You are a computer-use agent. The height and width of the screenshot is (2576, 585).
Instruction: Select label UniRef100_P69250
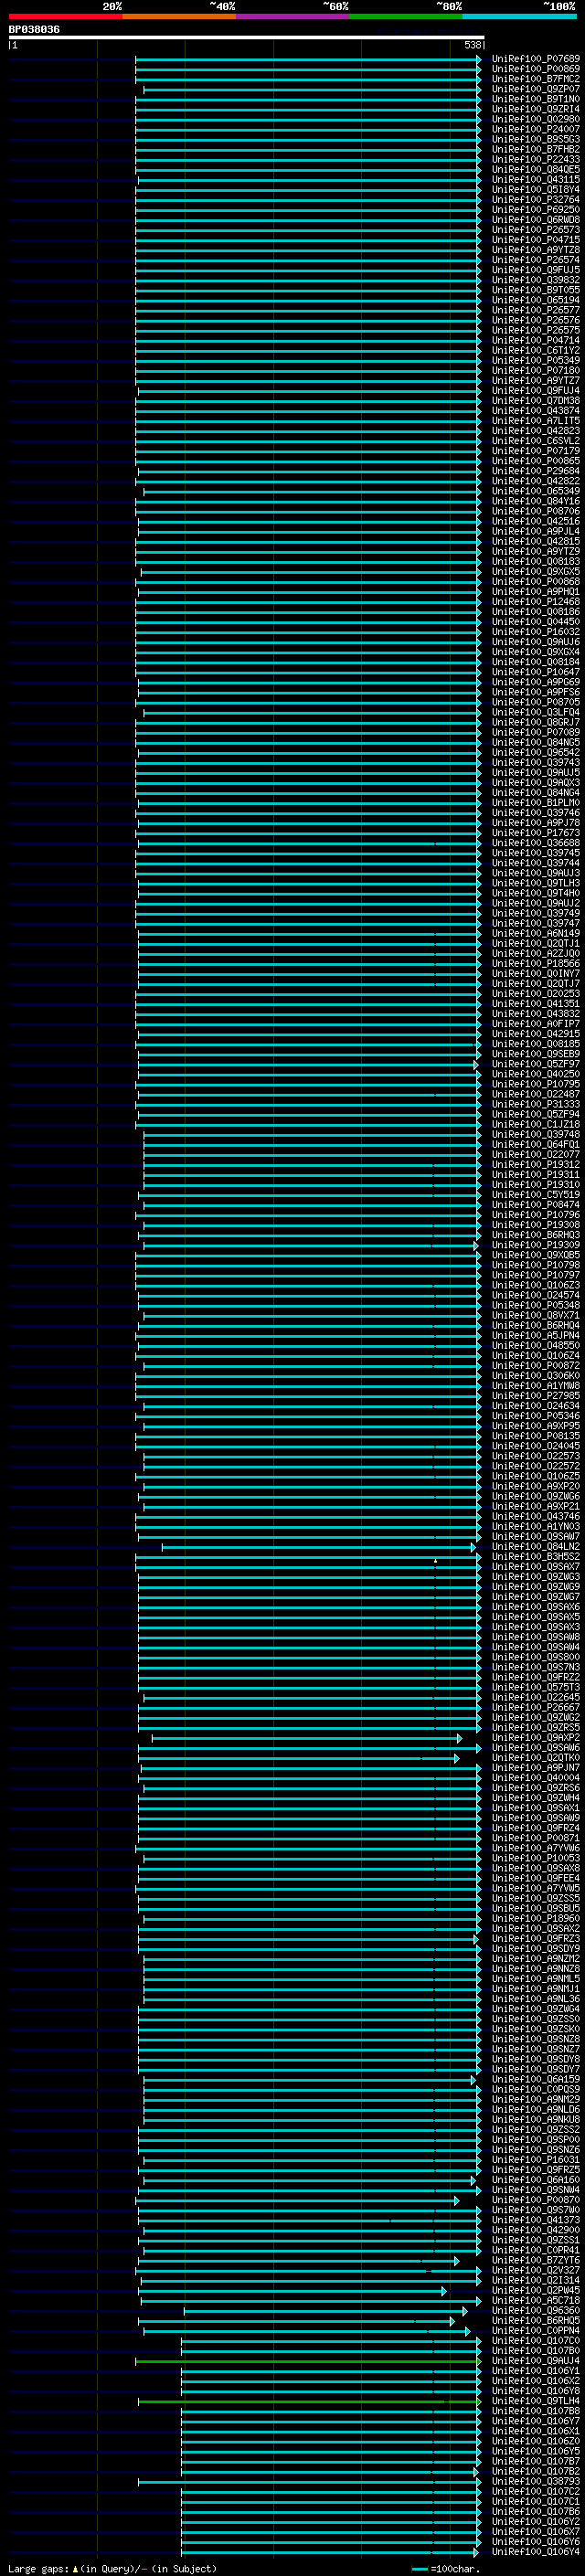click(x=536, y=210)
